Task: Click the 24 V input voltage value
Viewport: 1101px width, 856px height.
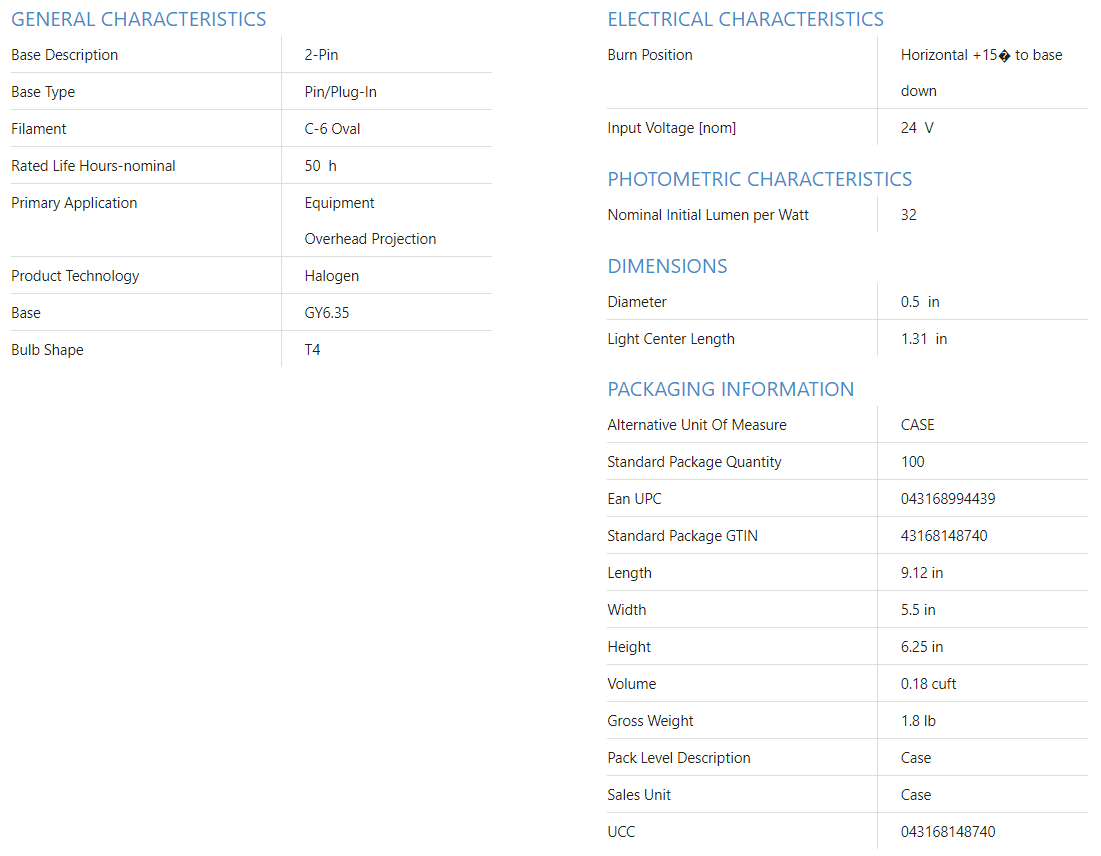Action: click(x=916, y=128)
